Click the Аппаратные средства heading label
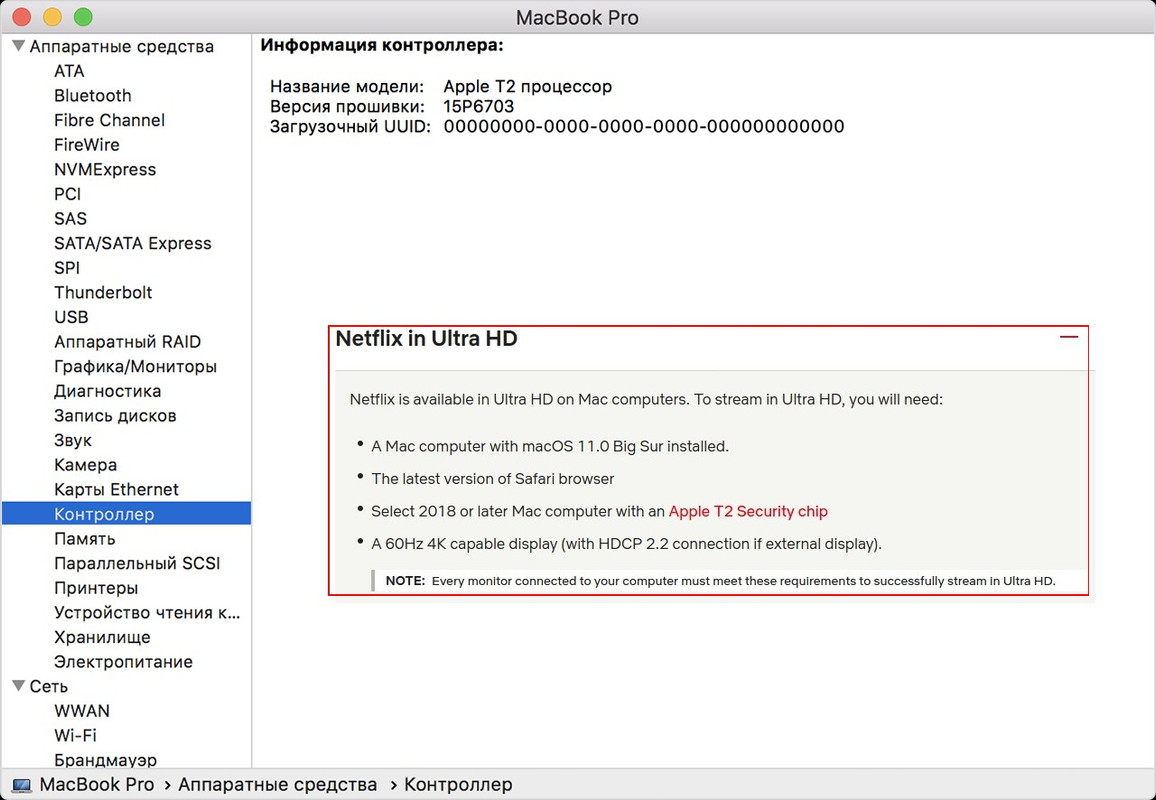The image size is (1156, 800). tap(122, 46)
